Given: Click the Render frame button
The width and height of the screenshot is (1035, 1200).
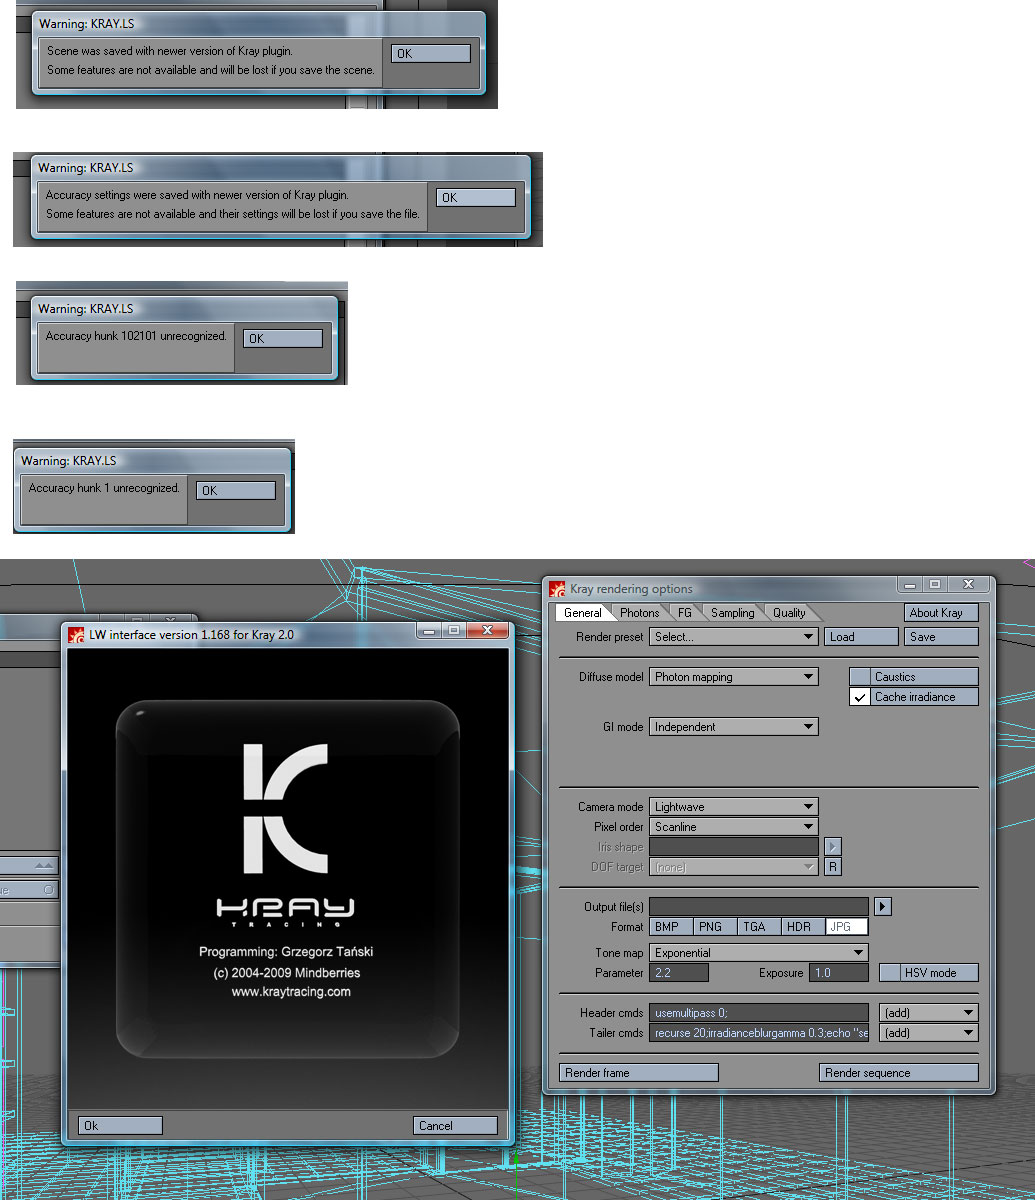Looking at the screenshot, I should click(638, 1073).
